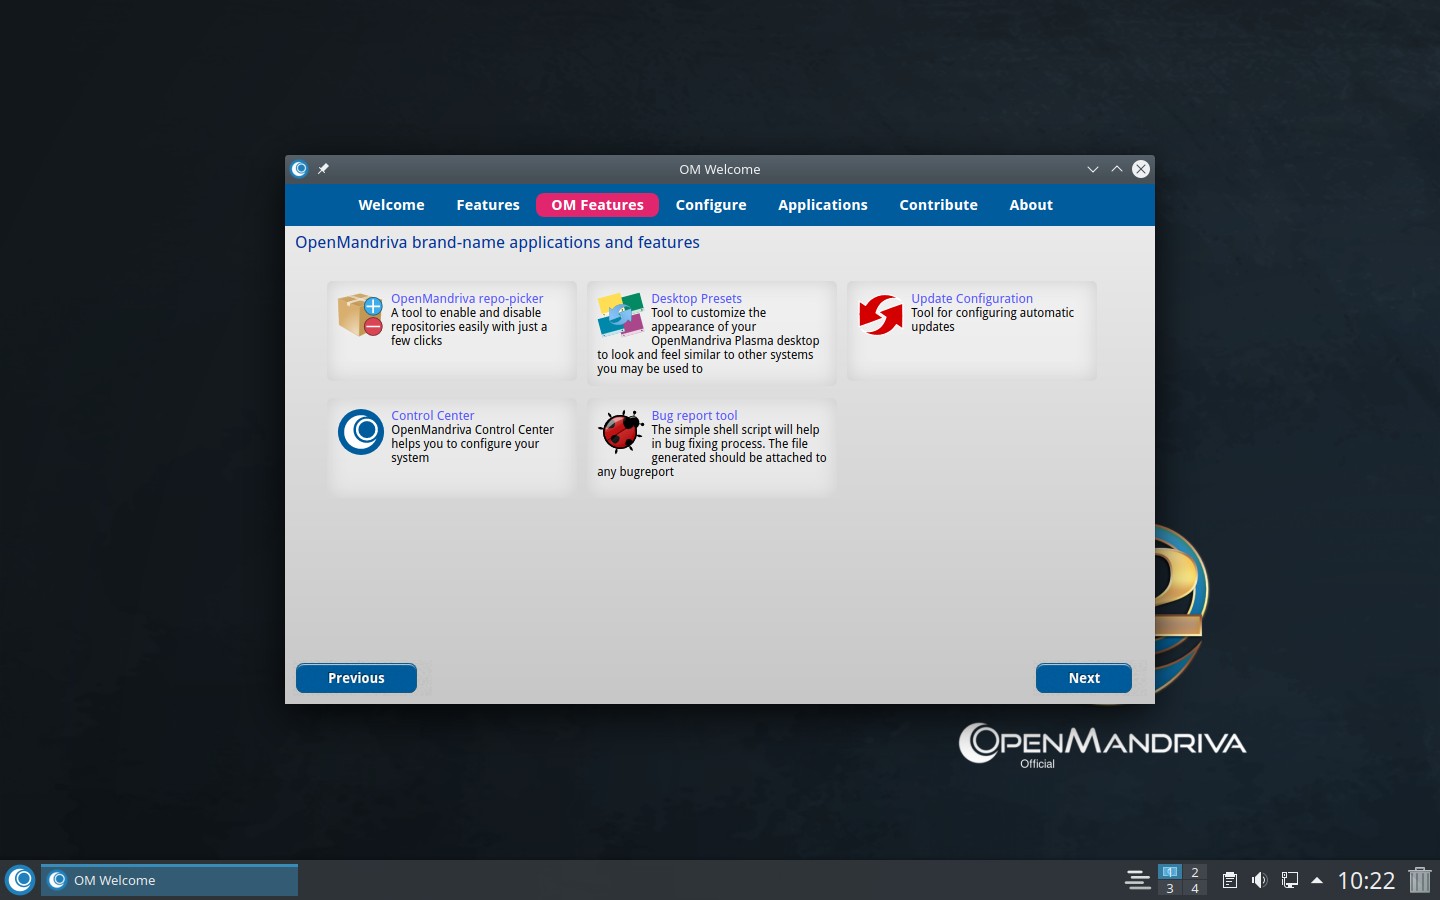Open the Configure tab
This screenshot has height=900, width=1440.
point(711,205)
